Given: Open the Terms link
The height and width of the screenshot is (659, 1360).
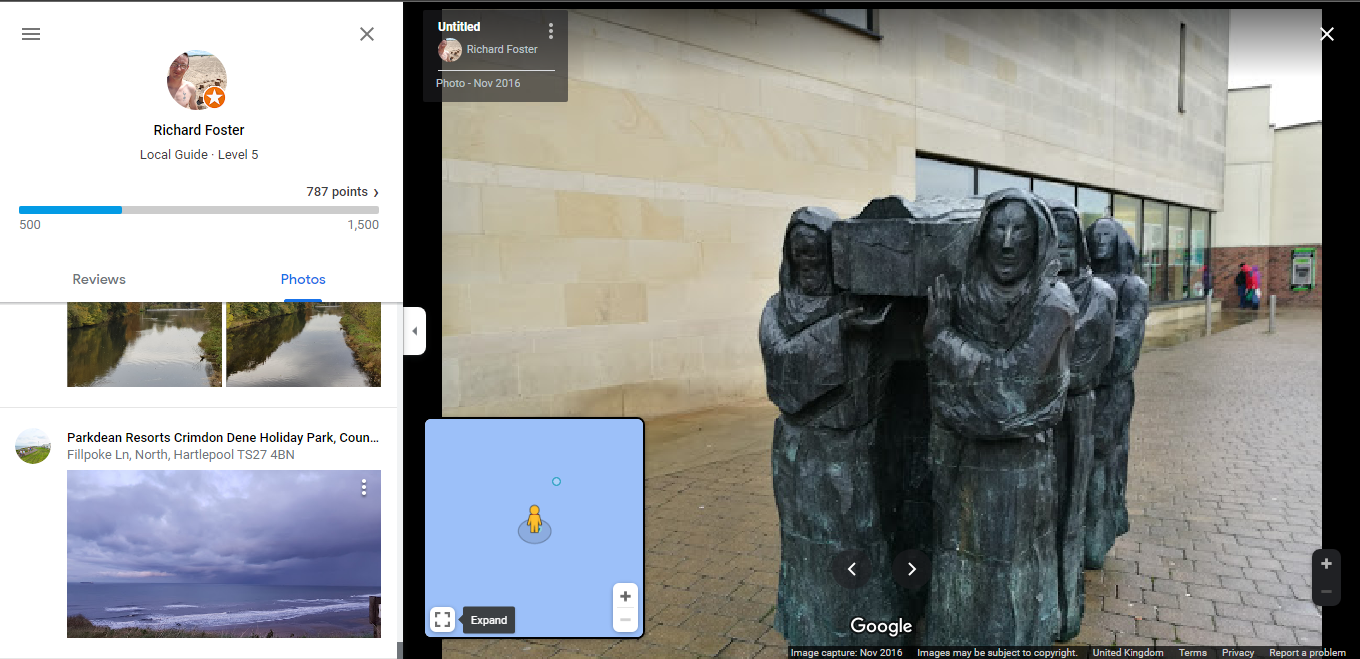Looking at the screenshot, I should [x=1192, y=652].
